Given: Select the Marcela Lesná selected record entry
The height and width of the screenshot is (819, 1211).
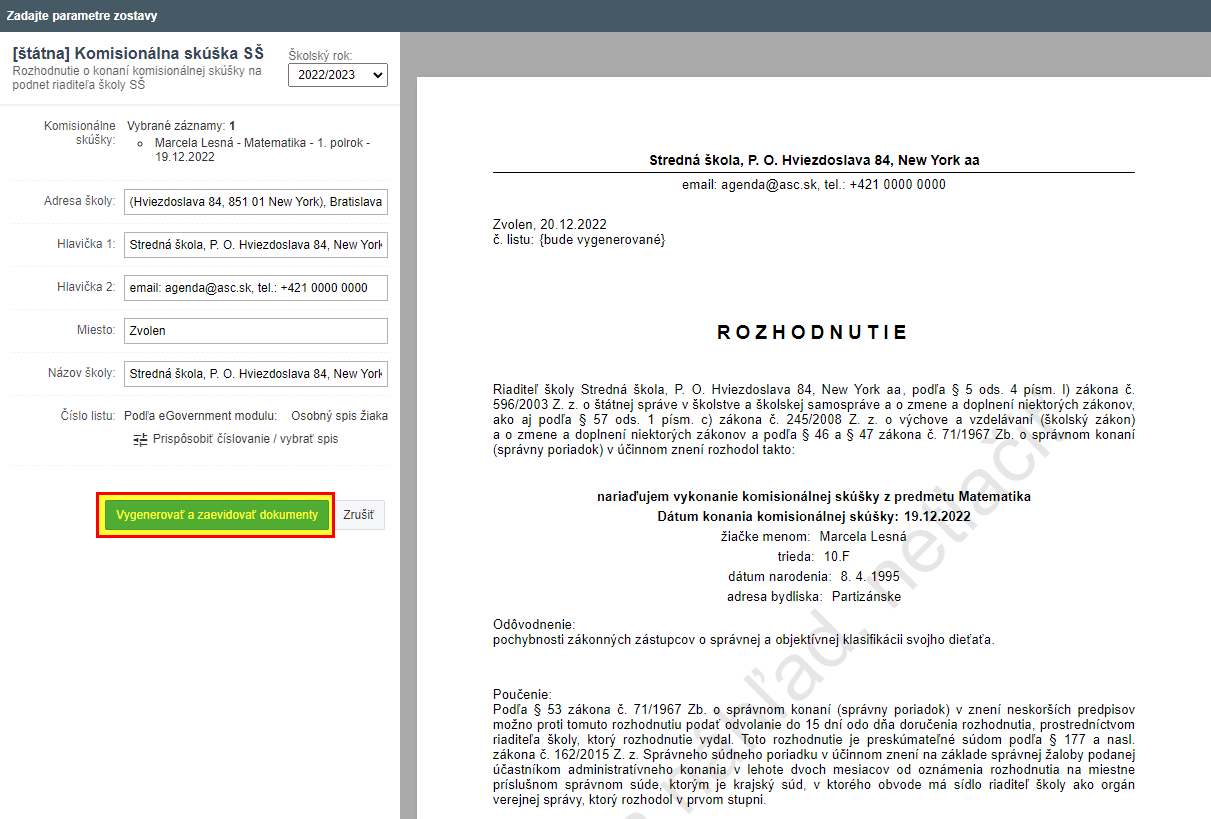Looking at the screenshot, I should (262, 150).
